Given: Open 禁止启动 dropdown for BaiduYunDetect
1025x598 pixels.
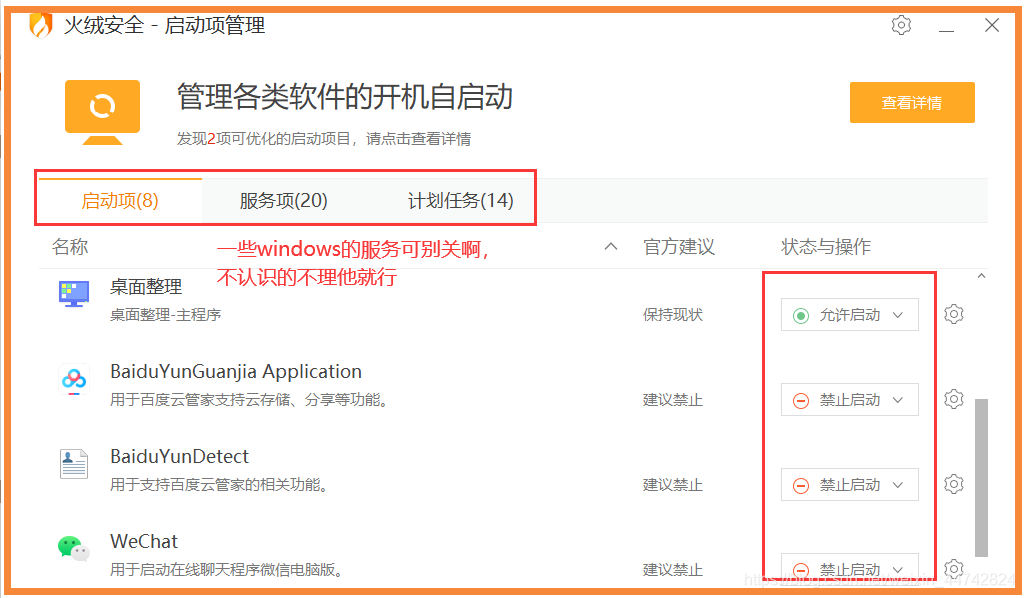Looking at the screenshot, I should tap(850, 485).
